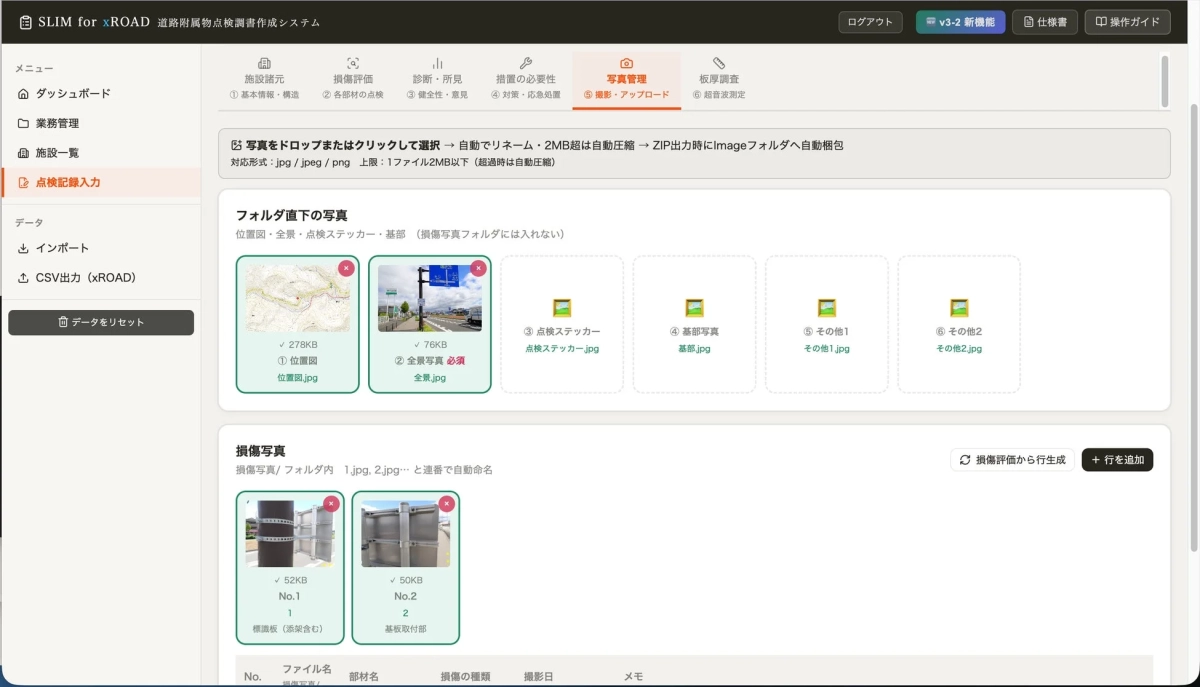Click the edit icon beside 点検記録入力
Viewport: 1200px width, 687px height.
pos(23,183)
